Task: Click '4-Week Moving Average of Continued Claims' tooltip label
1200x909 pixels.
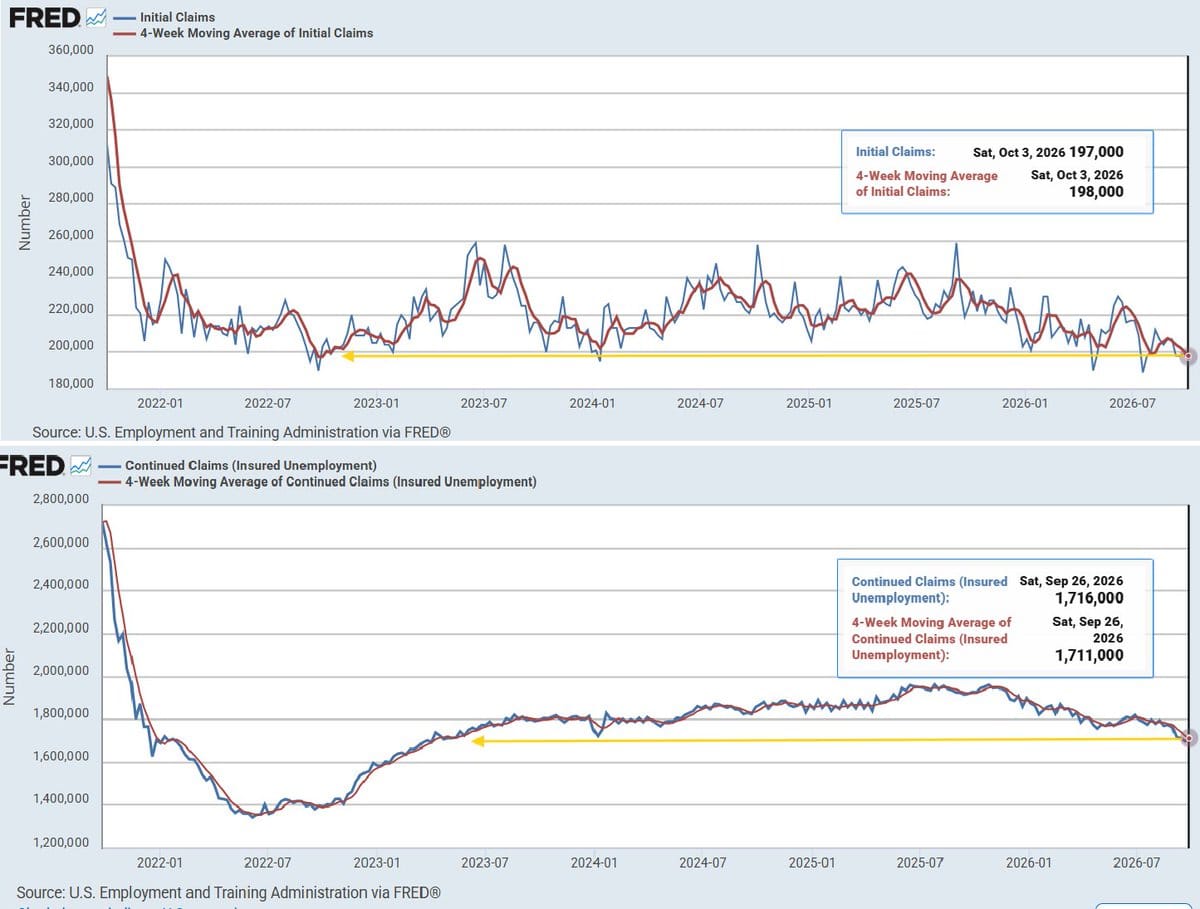Action: [931, 638]
